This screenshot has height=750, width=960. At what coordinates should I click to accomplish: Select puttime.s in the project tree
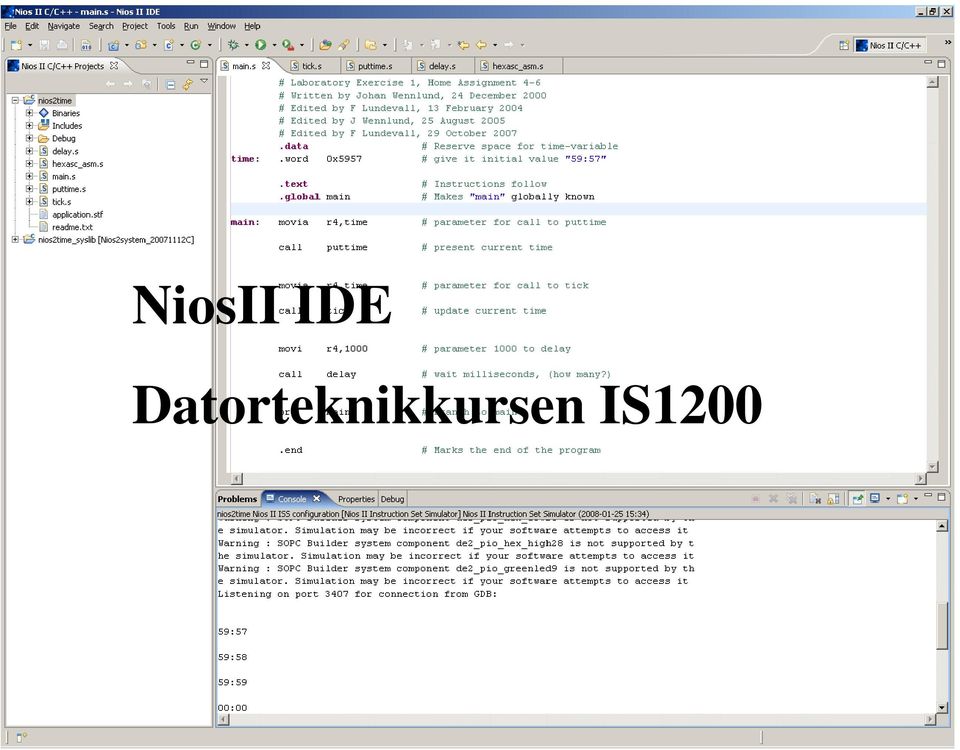point(69,189)
